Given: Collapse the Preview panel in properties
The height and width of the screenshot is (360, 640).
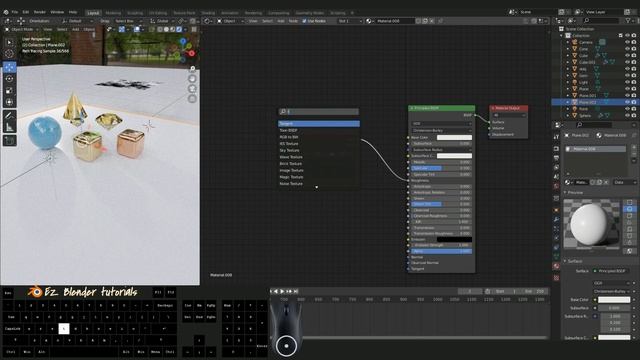Looking at the screenshot, I should pos(566,192).
